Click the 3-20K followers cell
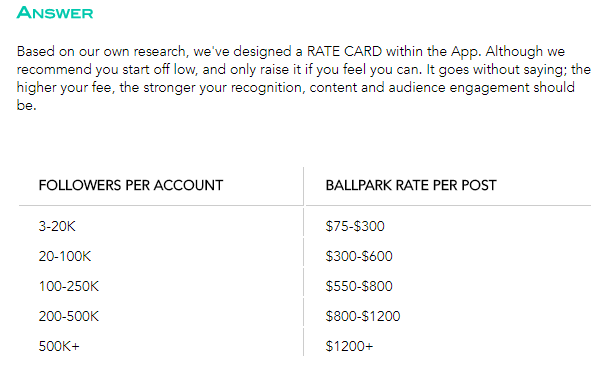This screenshot has height=379, width=616. (x=57, y=226)
